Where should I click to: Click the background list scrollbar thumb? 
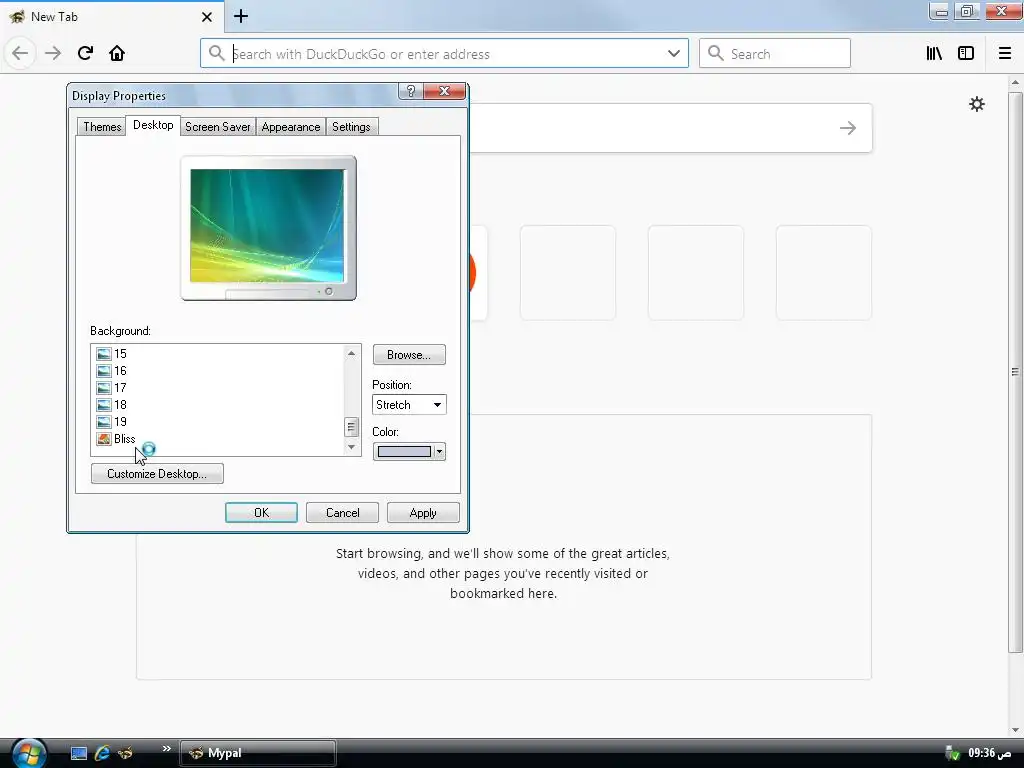[x=351, y=427]
